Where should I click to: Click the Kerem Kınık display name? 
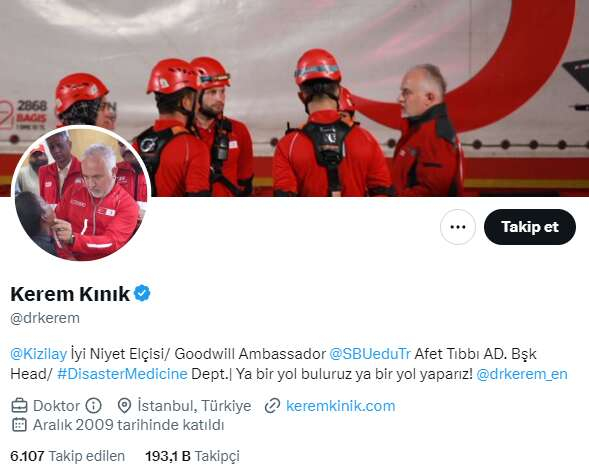(x=70, y=293)
